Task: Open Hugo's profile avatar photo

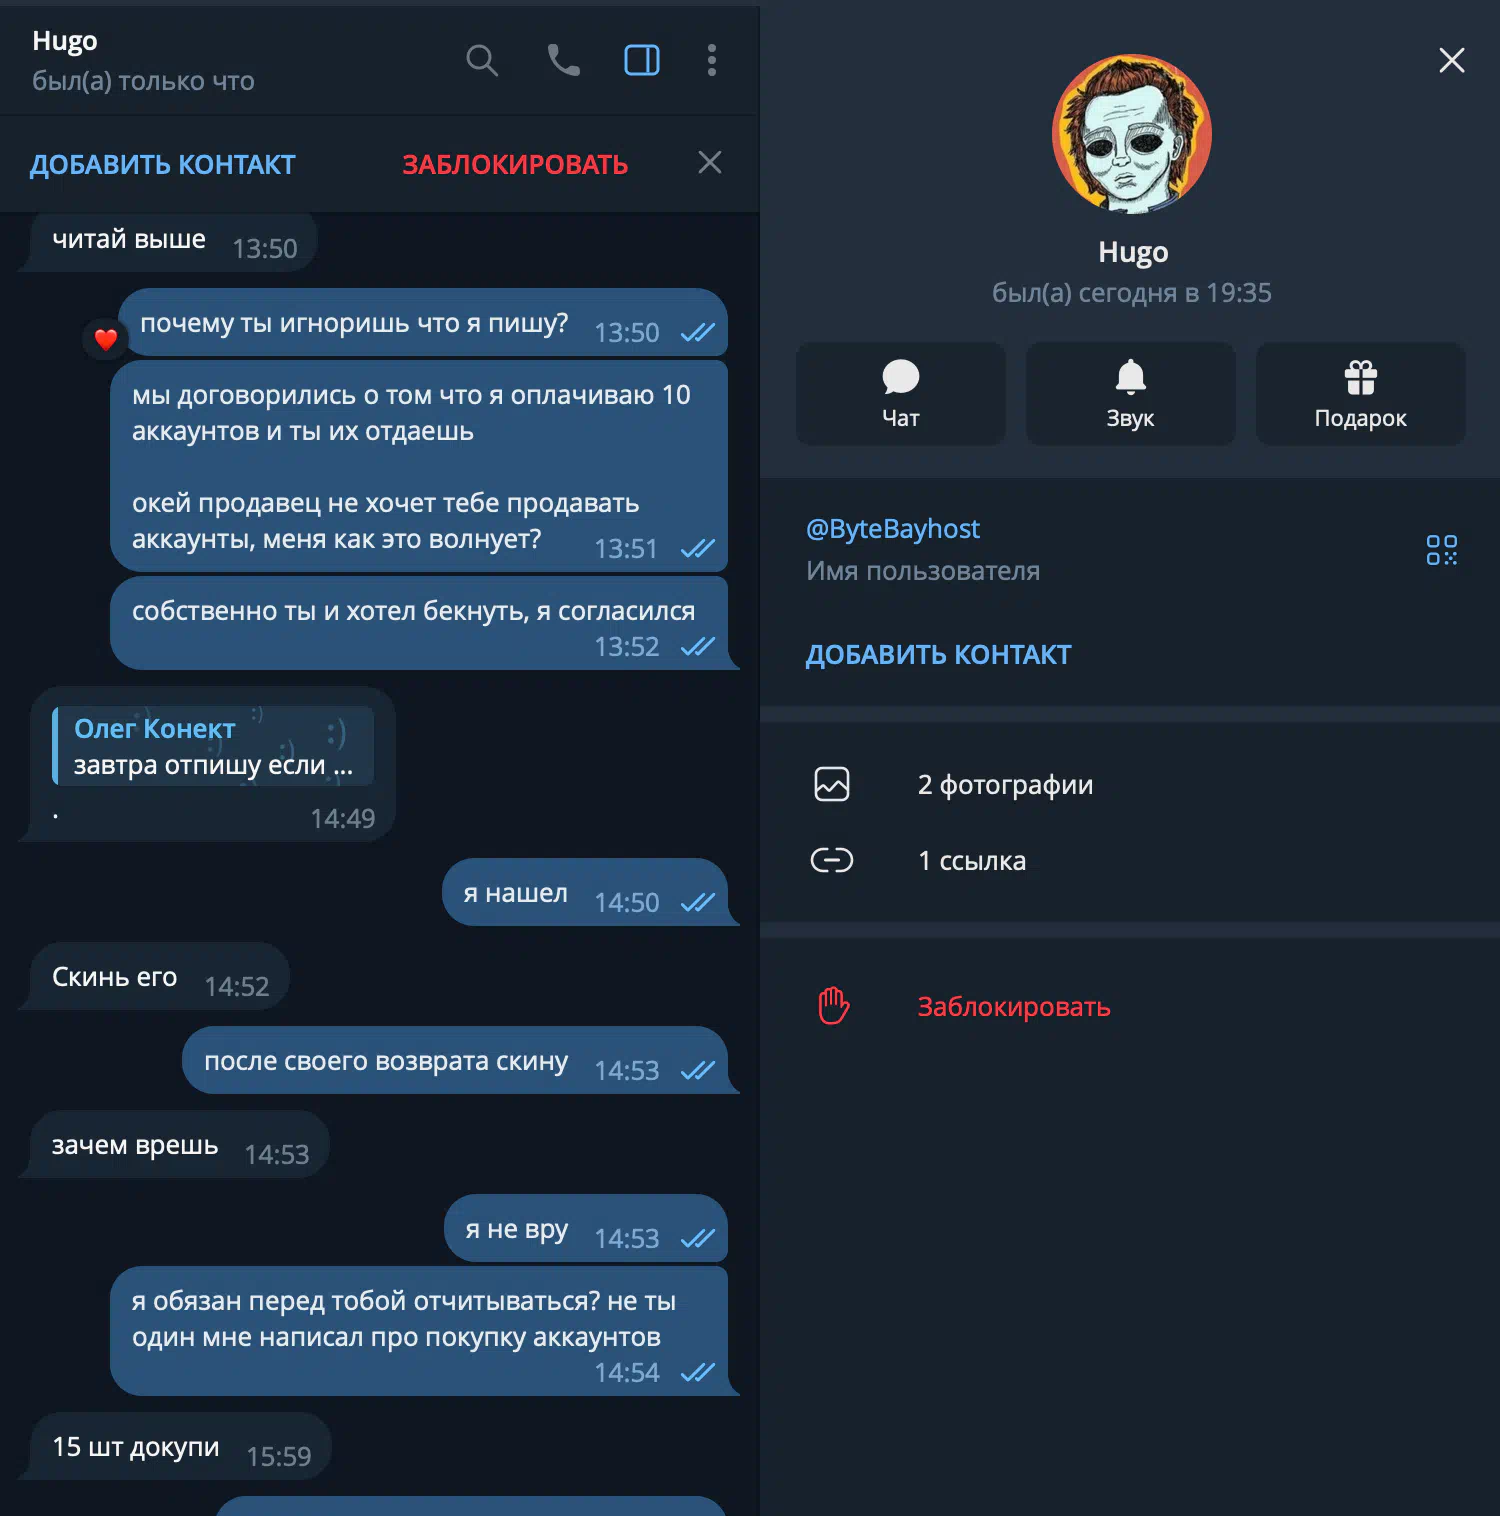Action: tap(1132, 134)
